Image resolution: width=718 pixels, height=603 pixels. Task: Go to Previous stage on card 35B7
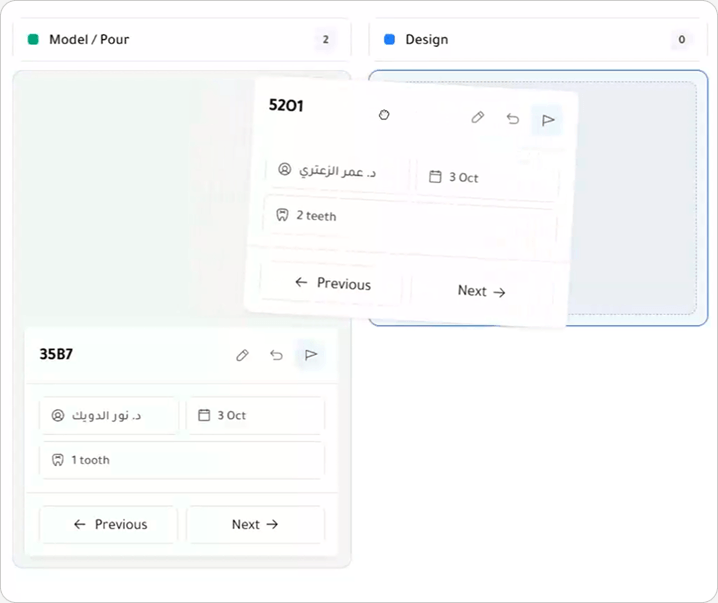109,524
